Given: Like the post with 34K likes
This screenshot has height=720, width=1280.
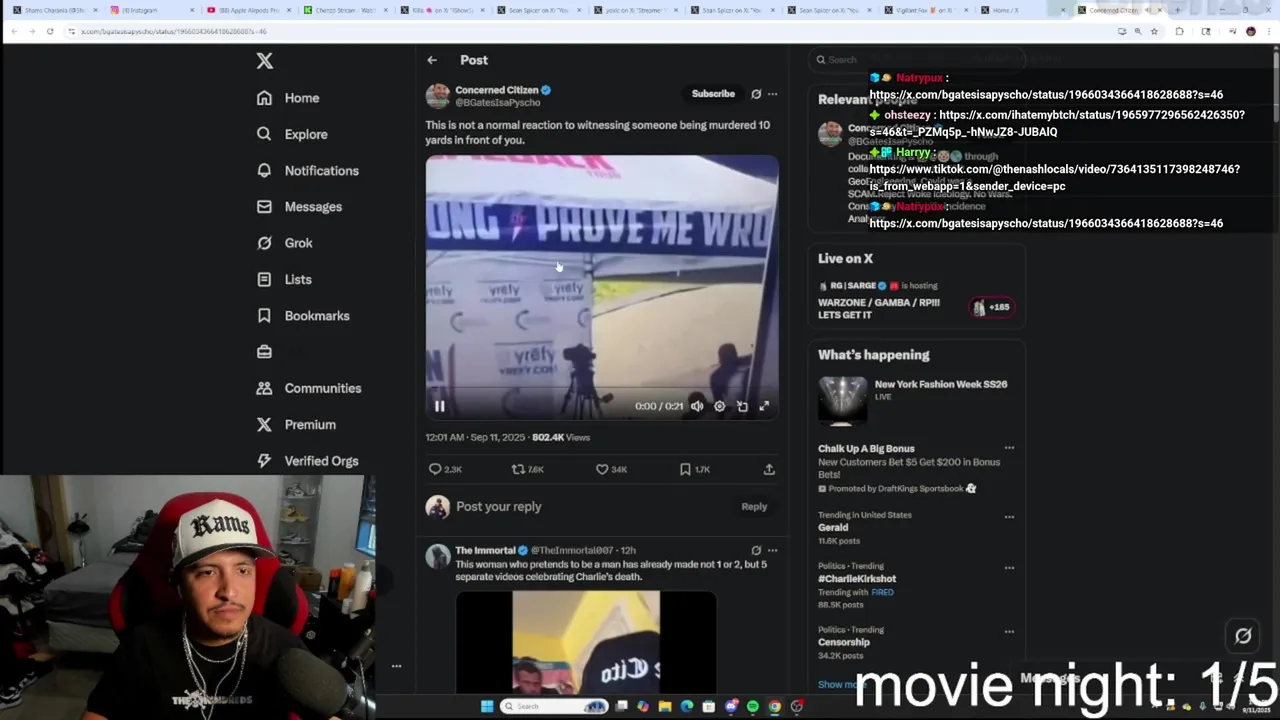Looking at the screenshot, I should tap(611, 469).
